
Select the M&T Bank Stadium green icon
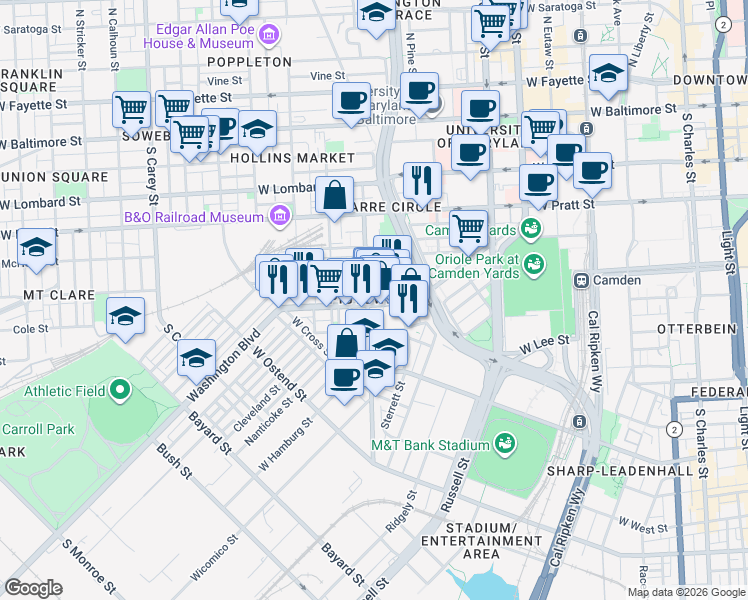tap(504, 444)
